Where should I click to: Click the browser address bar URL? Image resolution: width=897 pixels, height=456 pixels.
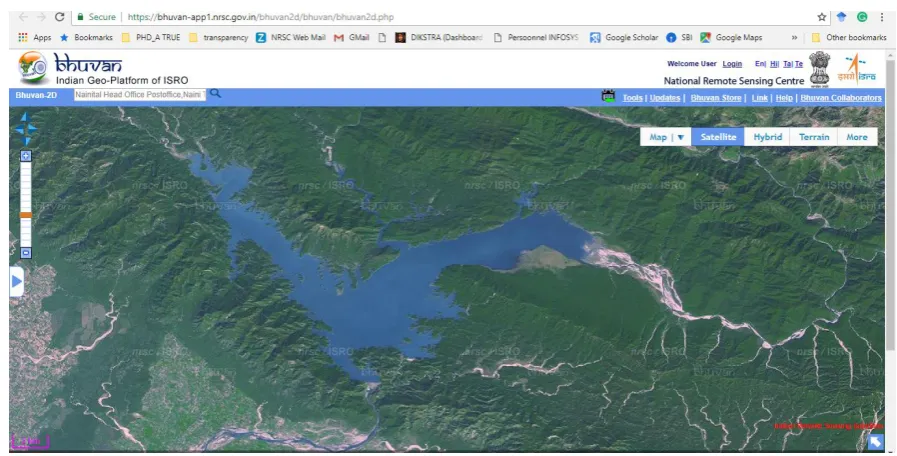[260, 17]
